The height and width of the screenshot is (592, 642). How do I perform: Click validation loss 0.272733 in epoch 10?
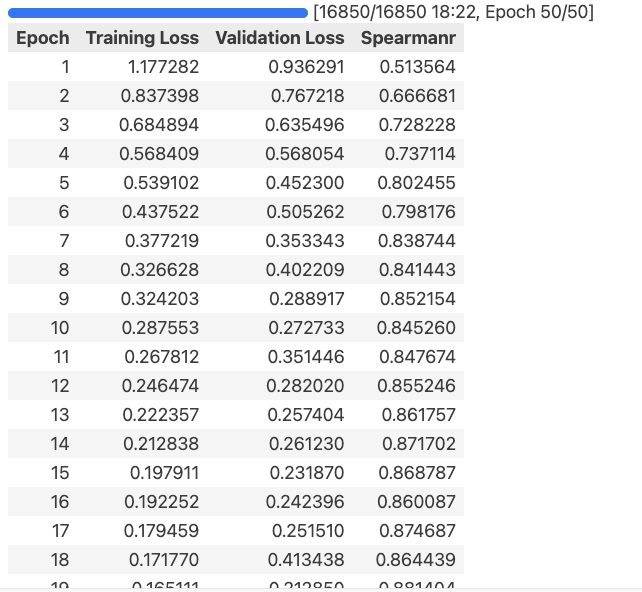click(306, 328)
